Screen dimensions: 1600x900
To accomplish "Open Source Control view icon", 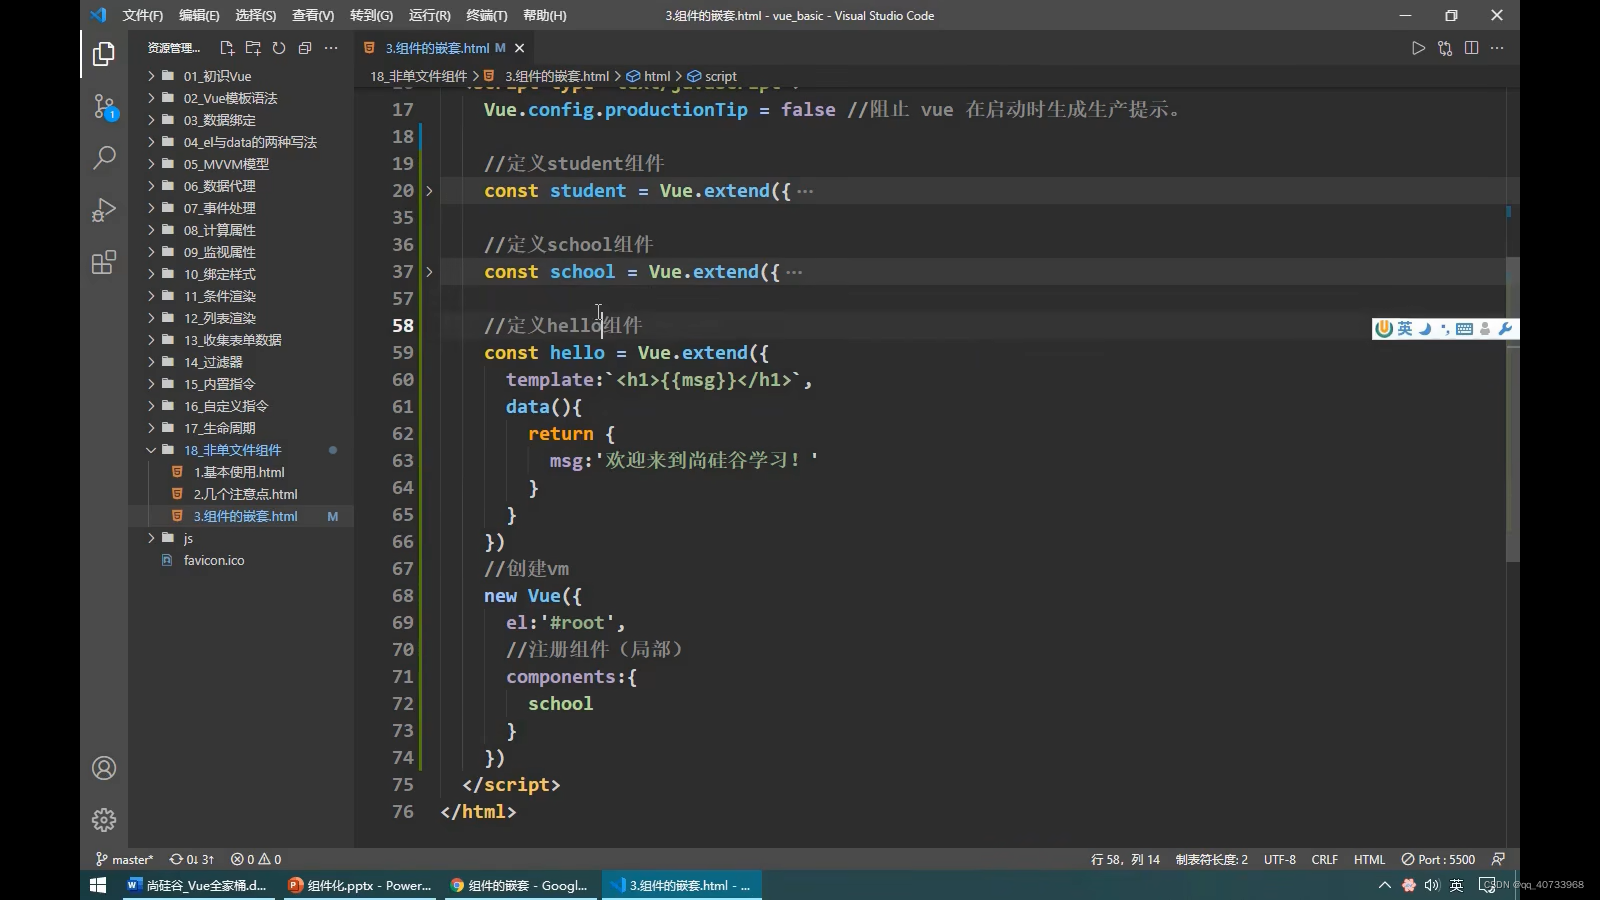I will click(104, 106).
